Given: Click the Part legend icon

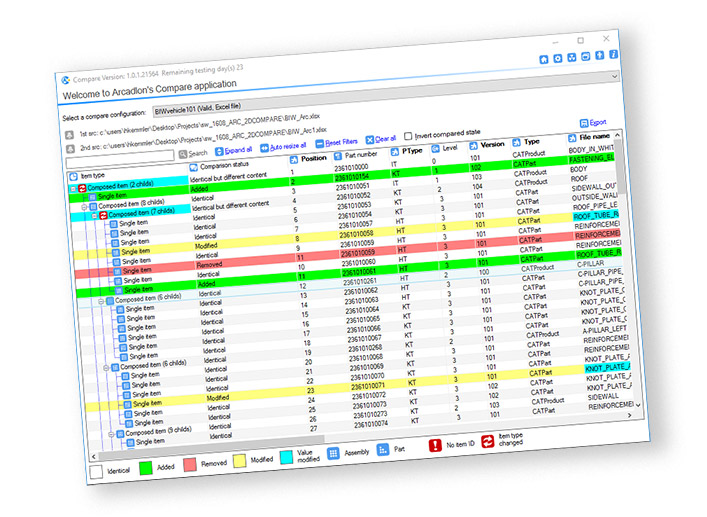Looking at the screenshot, I should point(382,449).
